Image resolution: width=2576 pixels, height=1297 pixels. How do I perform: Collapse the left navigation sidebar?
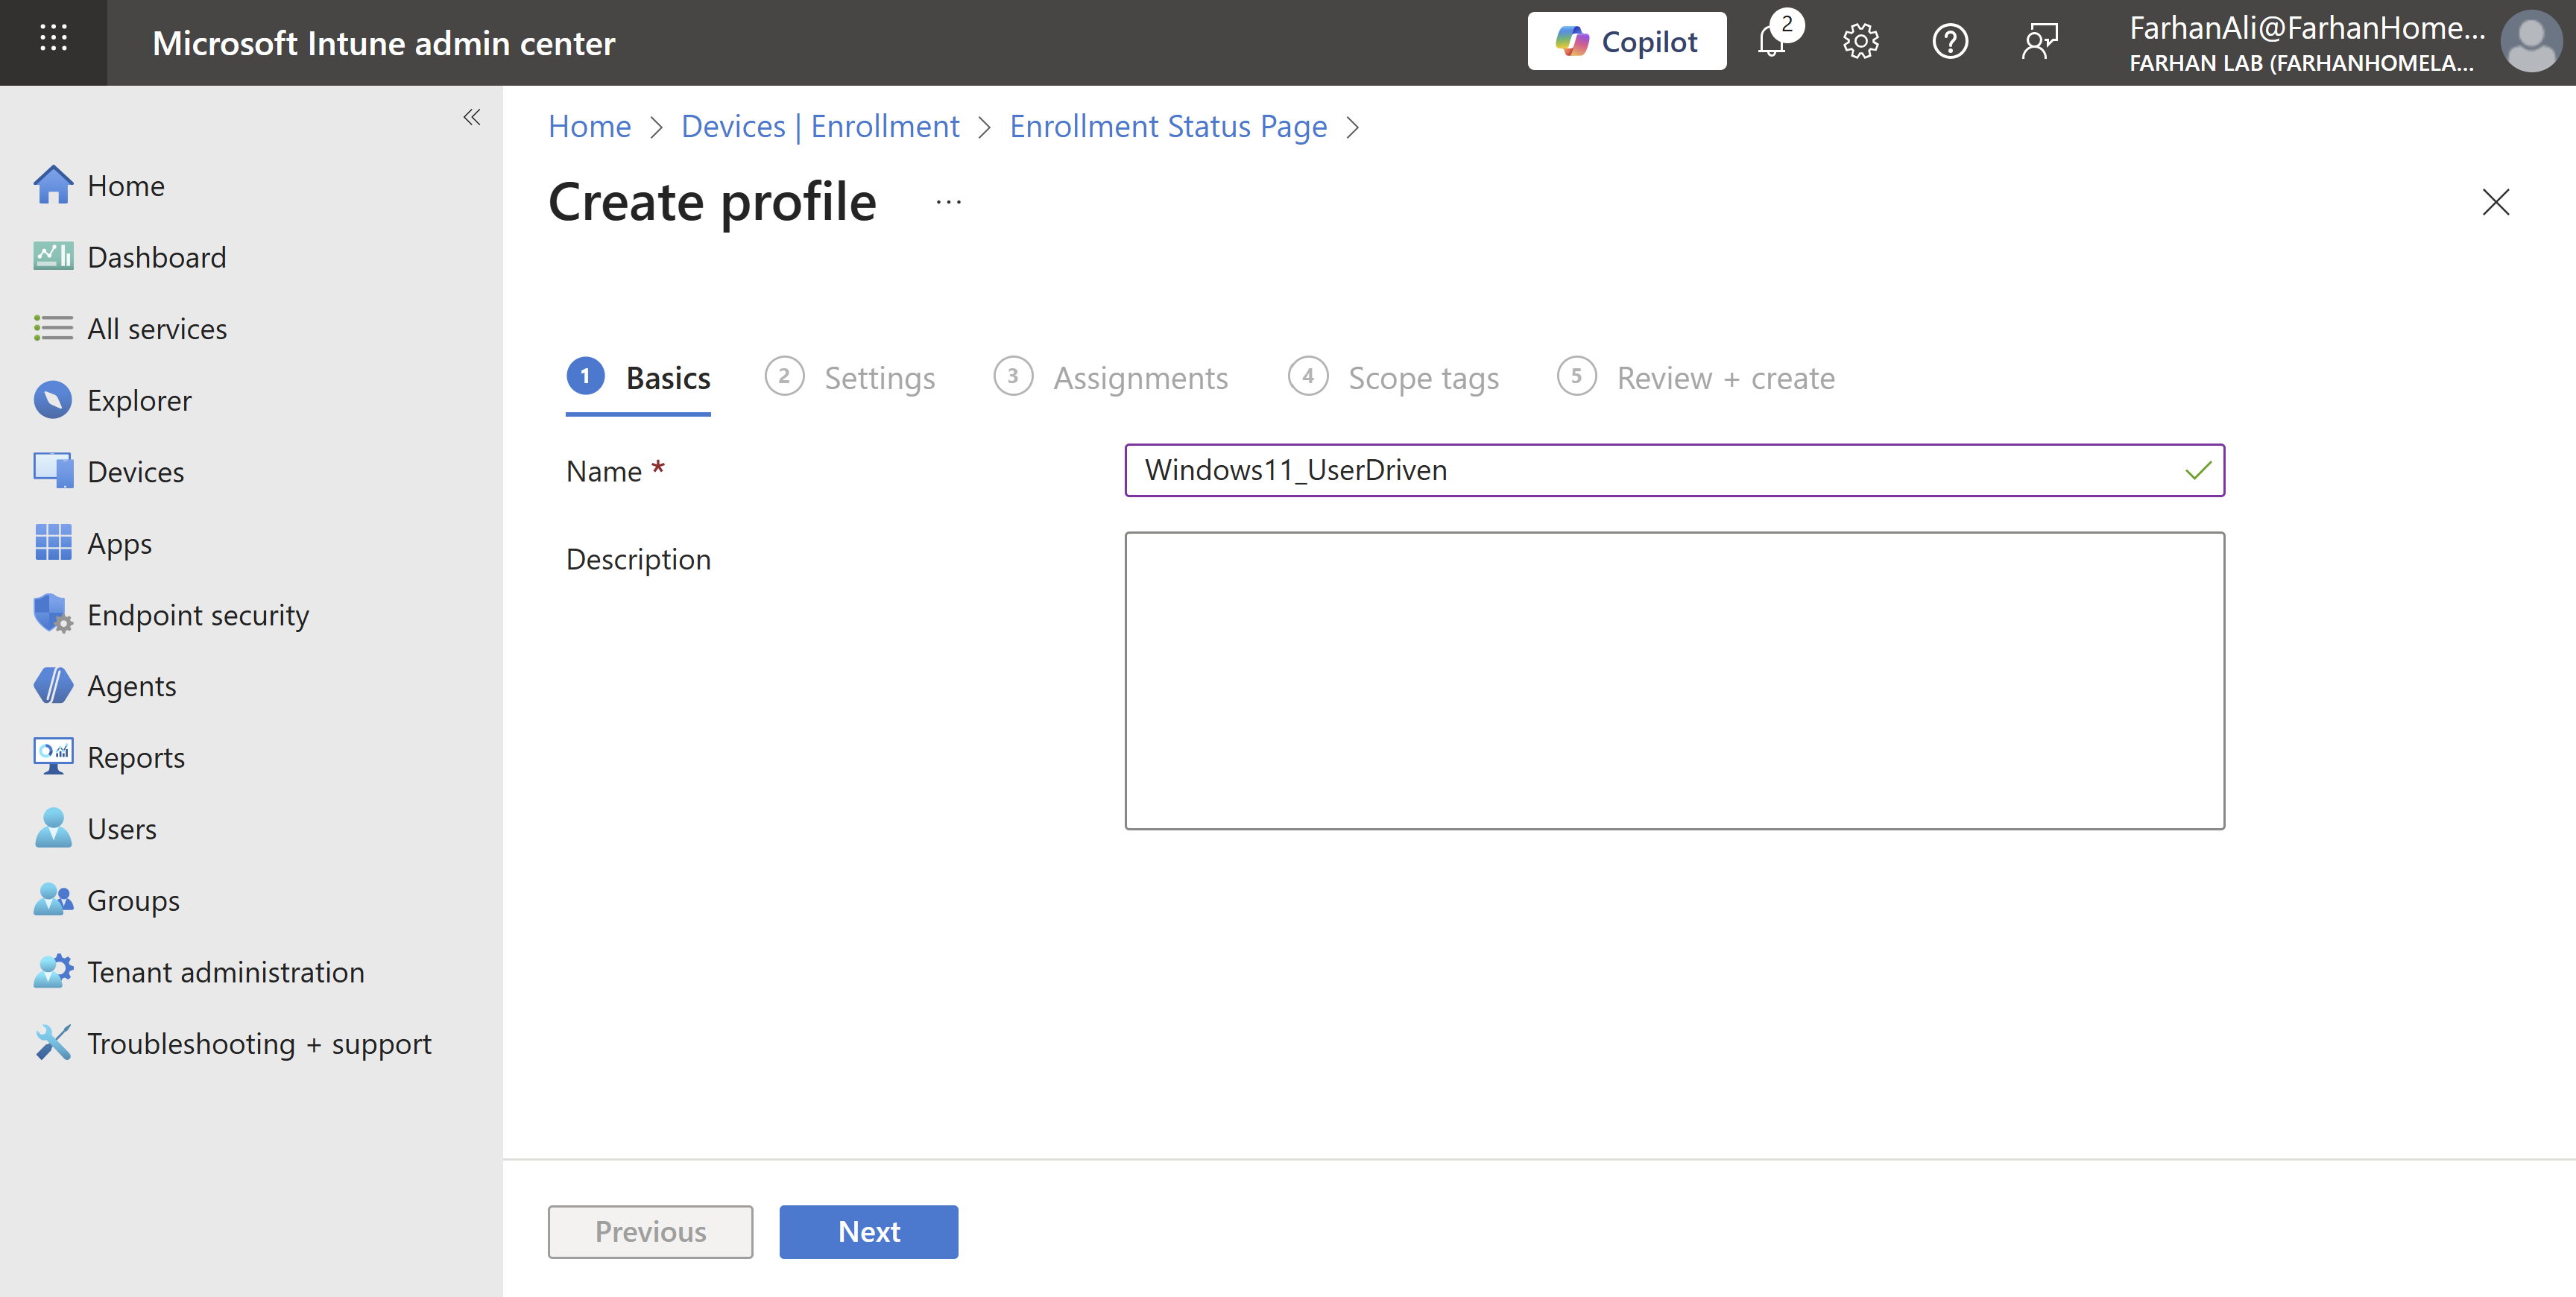click(472, 117)
